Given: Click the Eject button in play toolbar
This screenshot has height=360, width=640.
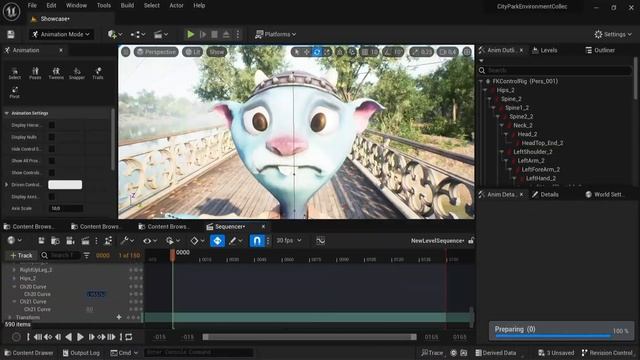Looking at the screenshot, I should click(226, 34).
